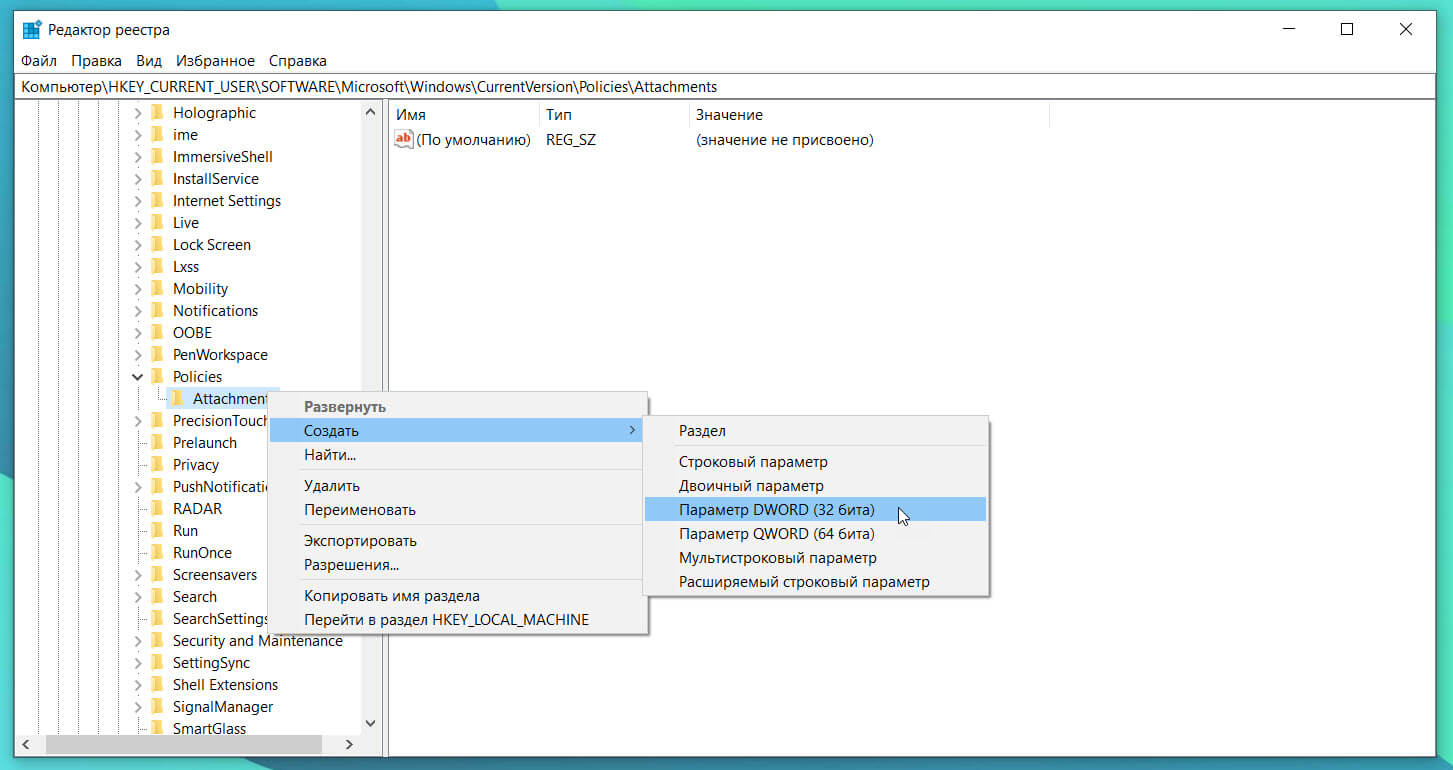Expand the SignalManager key
Image resolution: width=1453 pixels, height=770 pixels.
[x=138, y=707]
